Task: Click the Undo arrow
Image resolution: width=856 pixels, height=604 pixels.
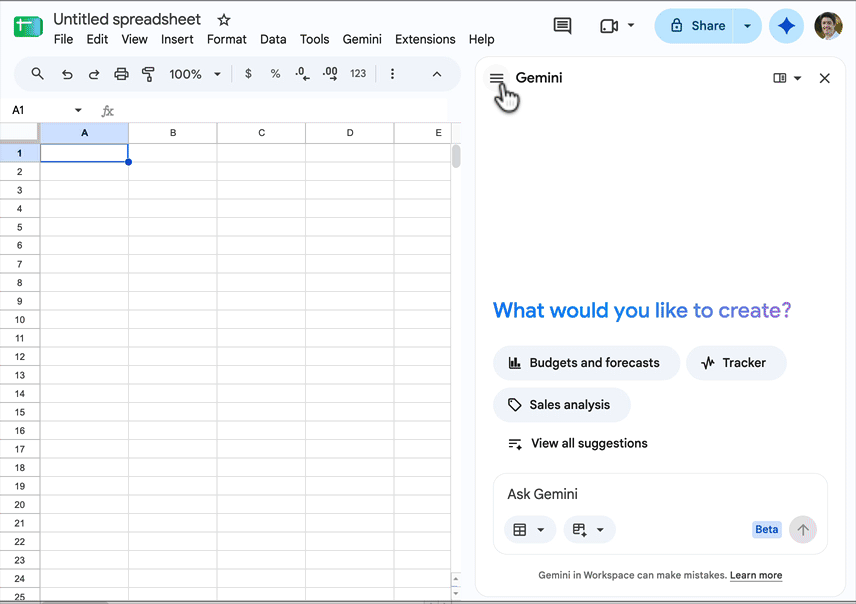Action: (x=67, y=74)
